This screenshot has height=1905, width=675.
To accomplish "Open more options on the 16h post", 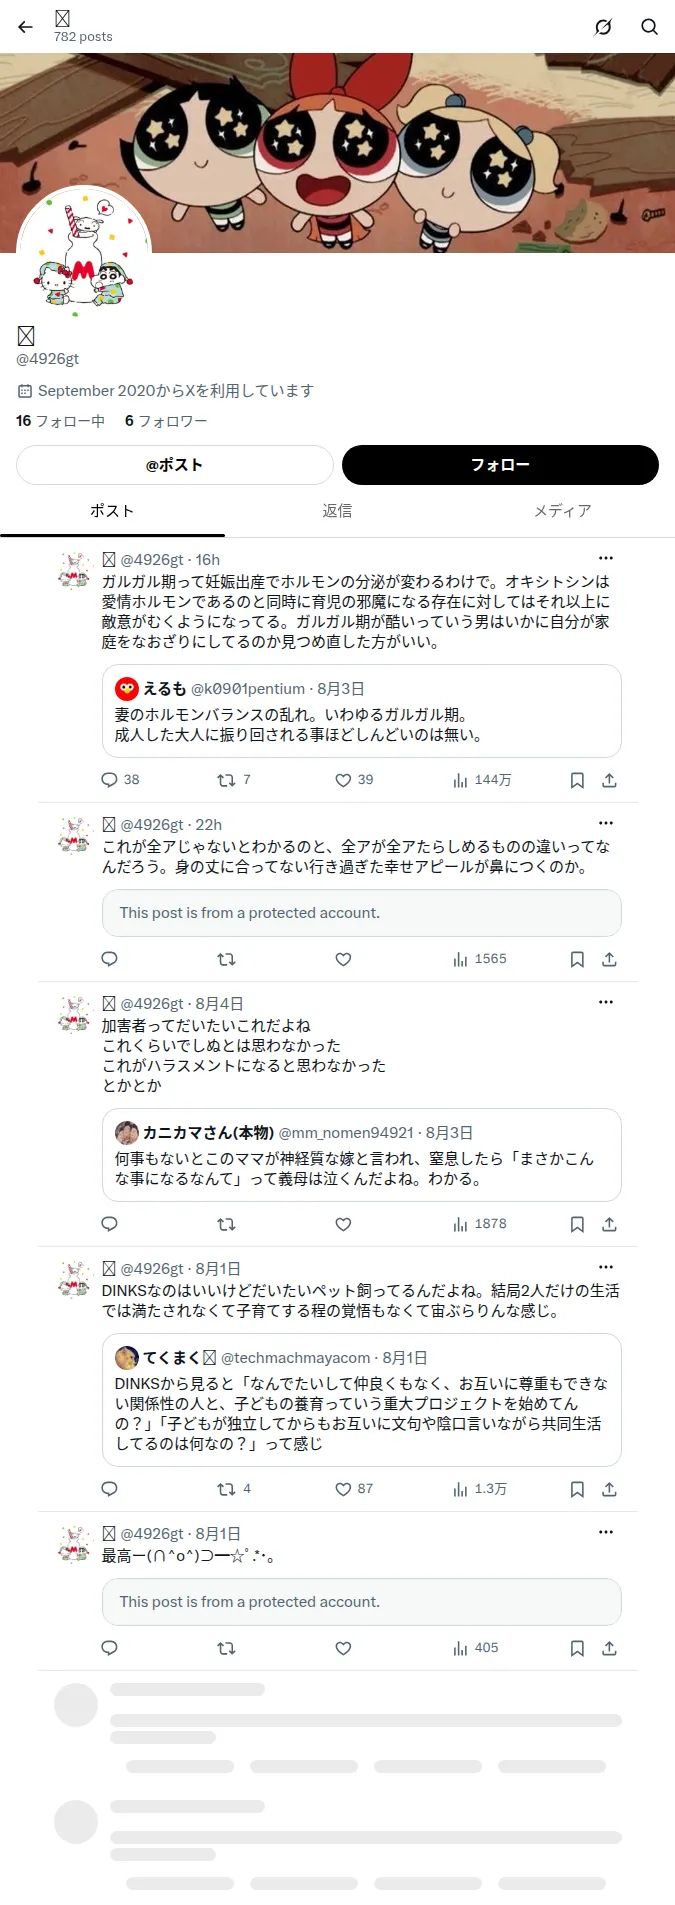I will coord(606,558).
